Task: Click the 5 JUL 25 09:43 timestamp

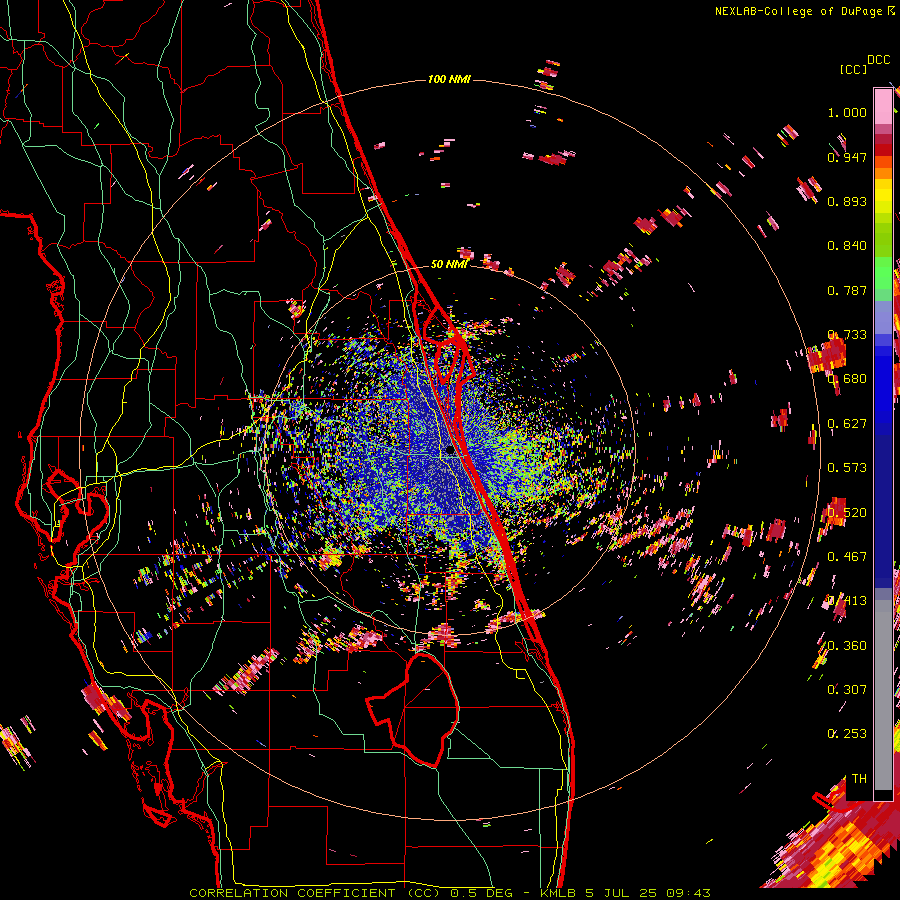Action: pos(648,893)
